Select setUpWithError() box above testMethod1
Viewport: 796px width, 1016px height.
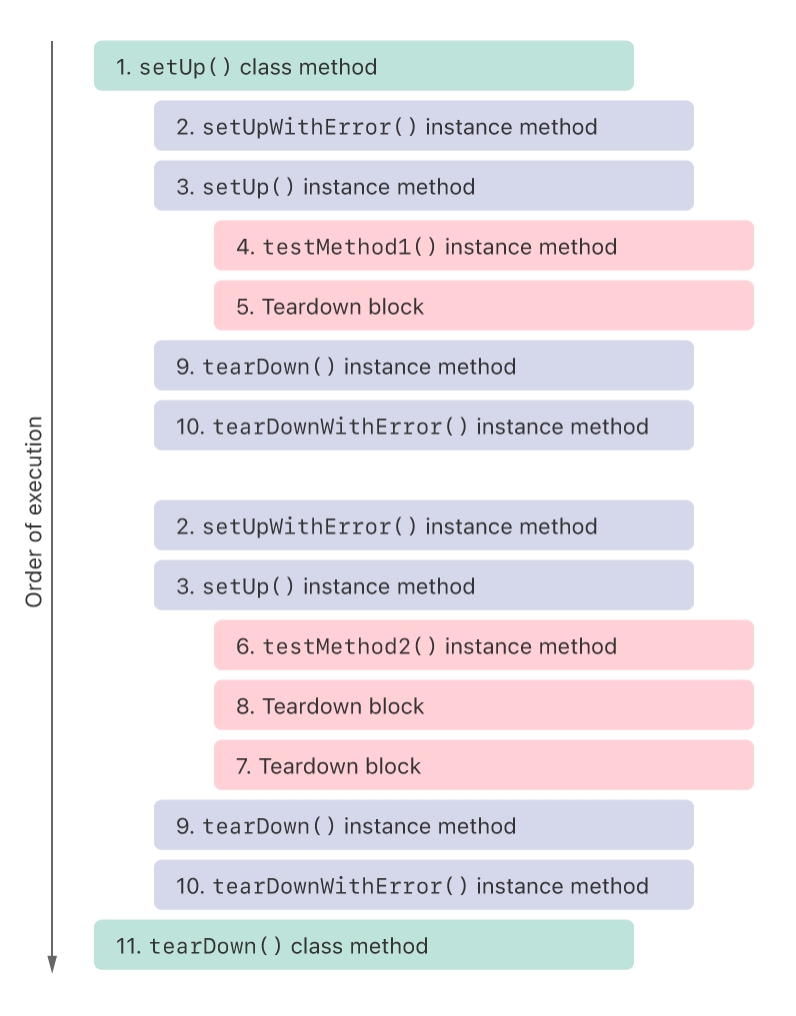[424, 126]
